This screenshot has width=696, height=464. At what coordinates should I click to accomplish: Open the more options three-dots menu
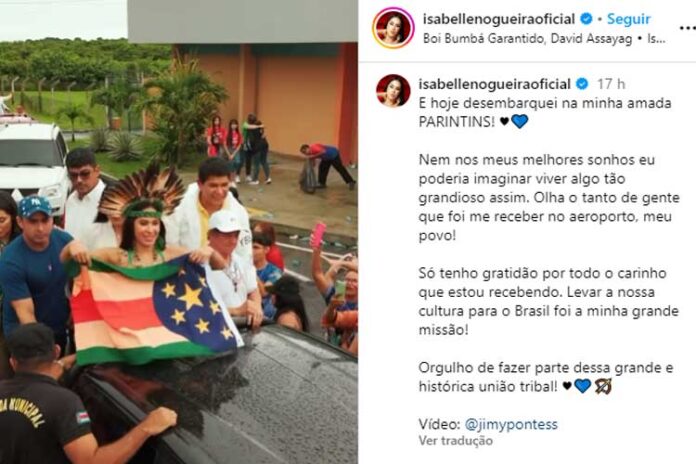pyautogui.click(x=687, y=28)
